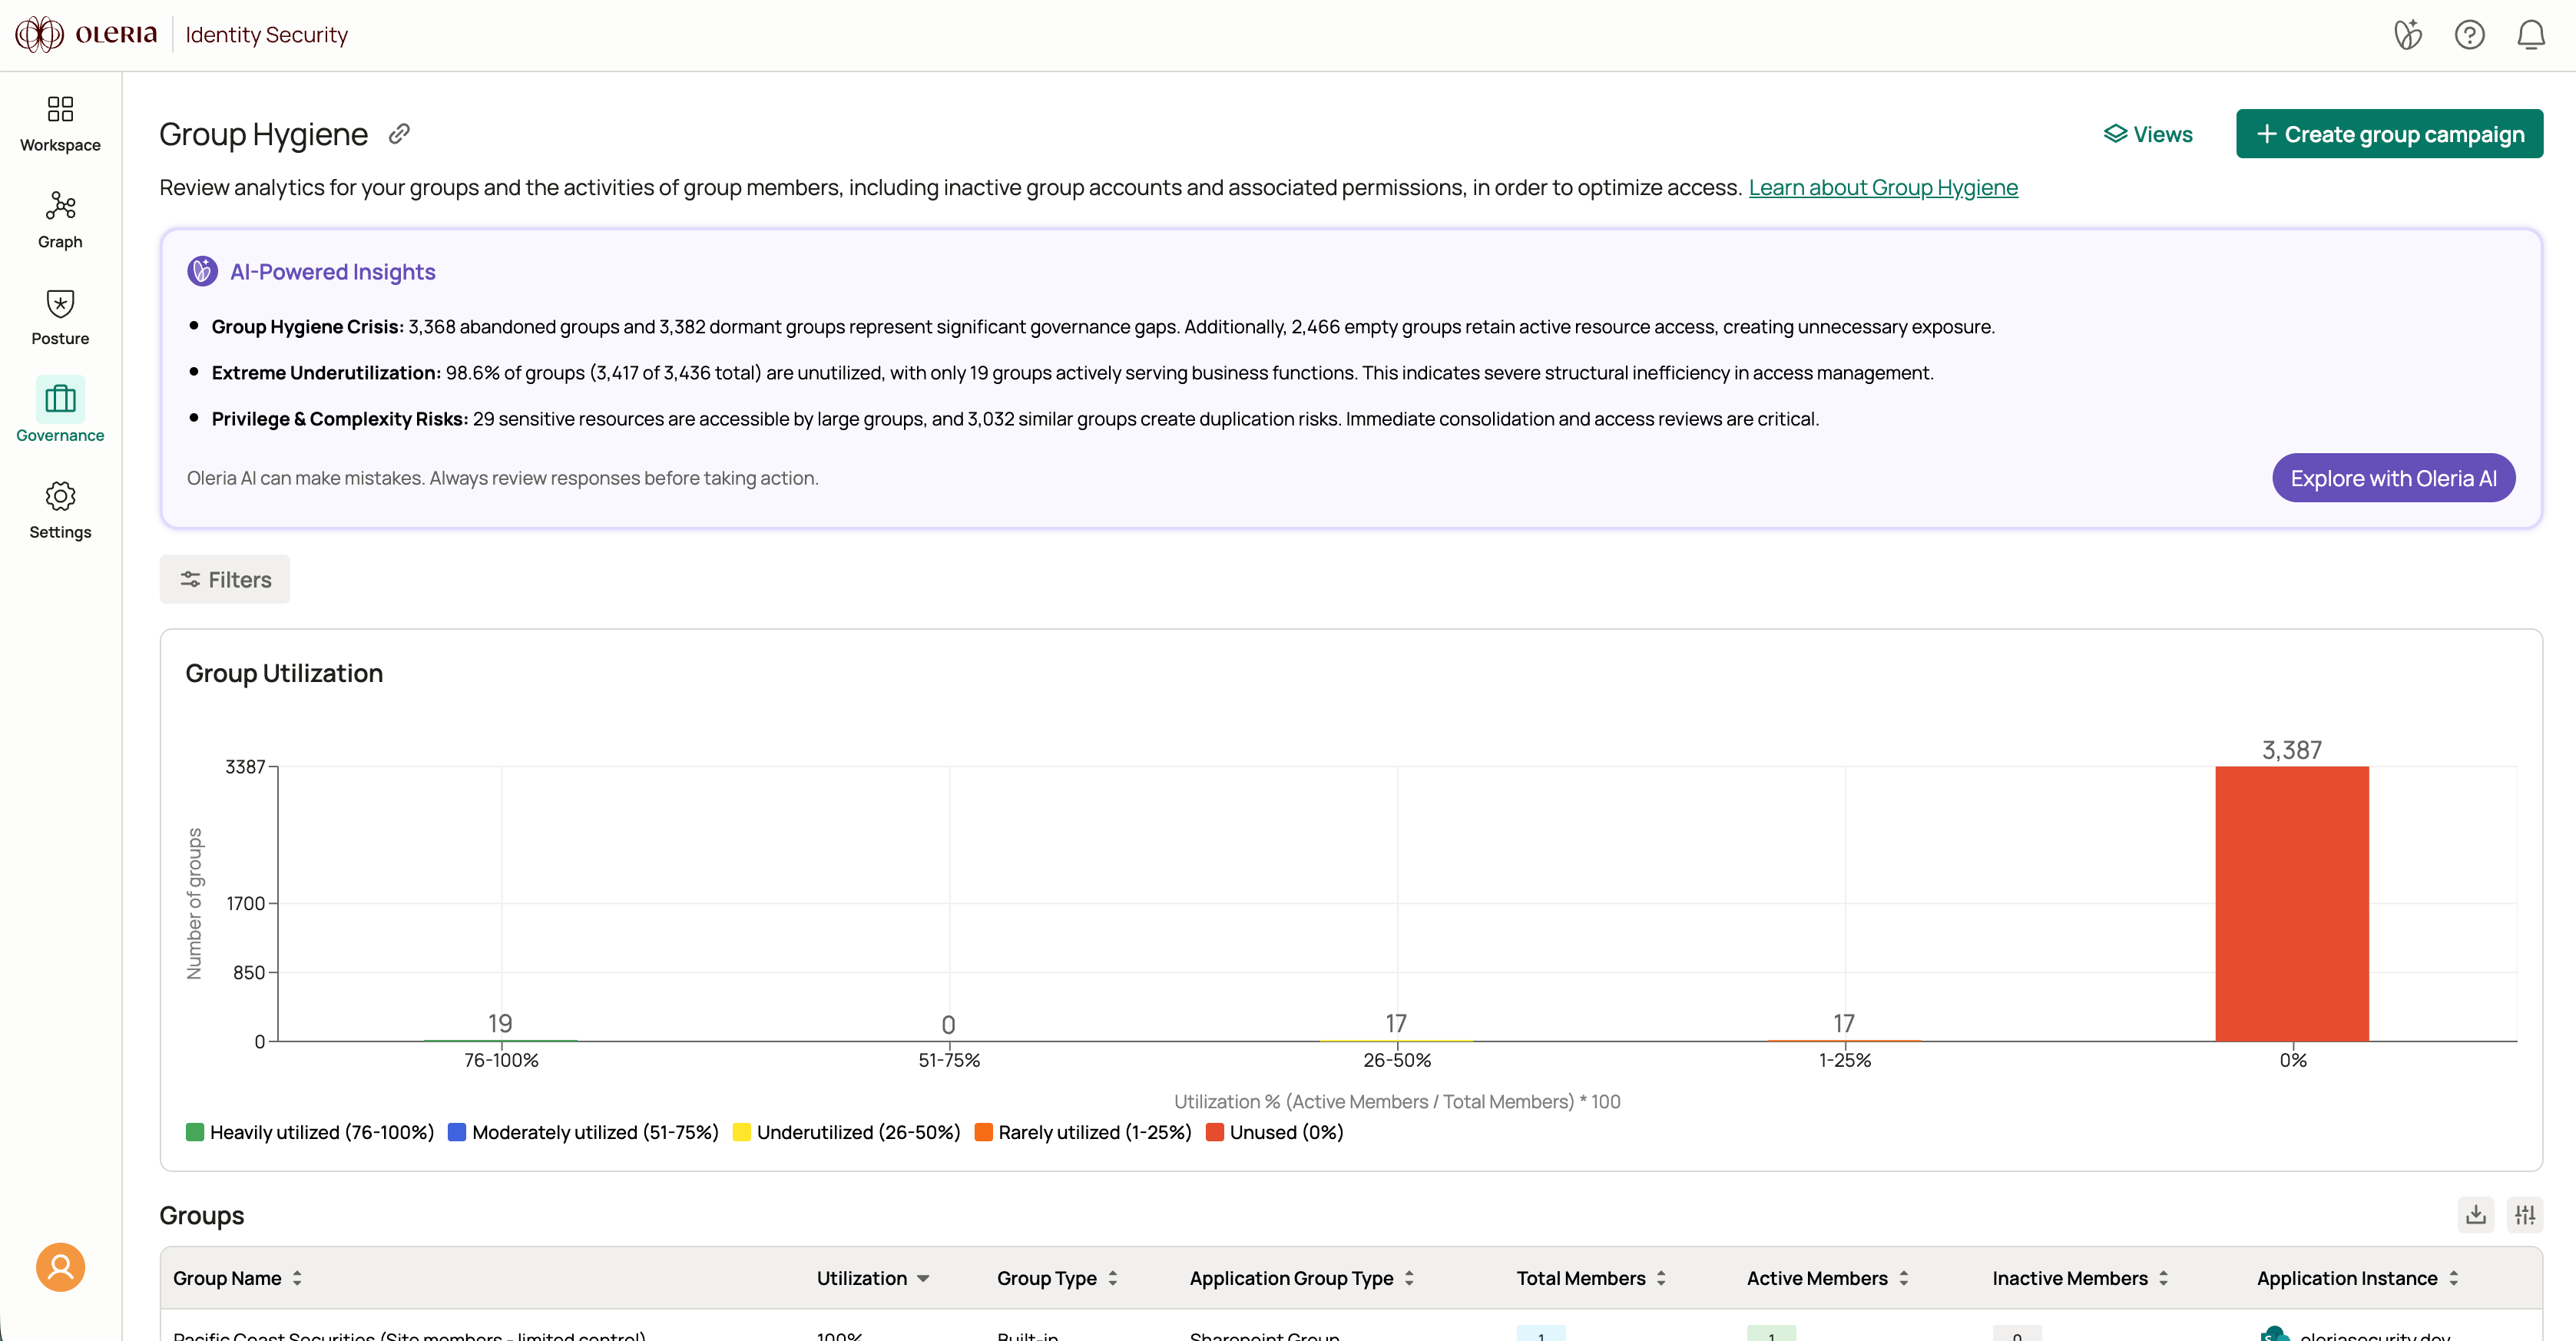Viewport: 2576px width, 1341px height.
Task: Toggle Underutilized legend swatch
Action: click(x=741, y=1132)
